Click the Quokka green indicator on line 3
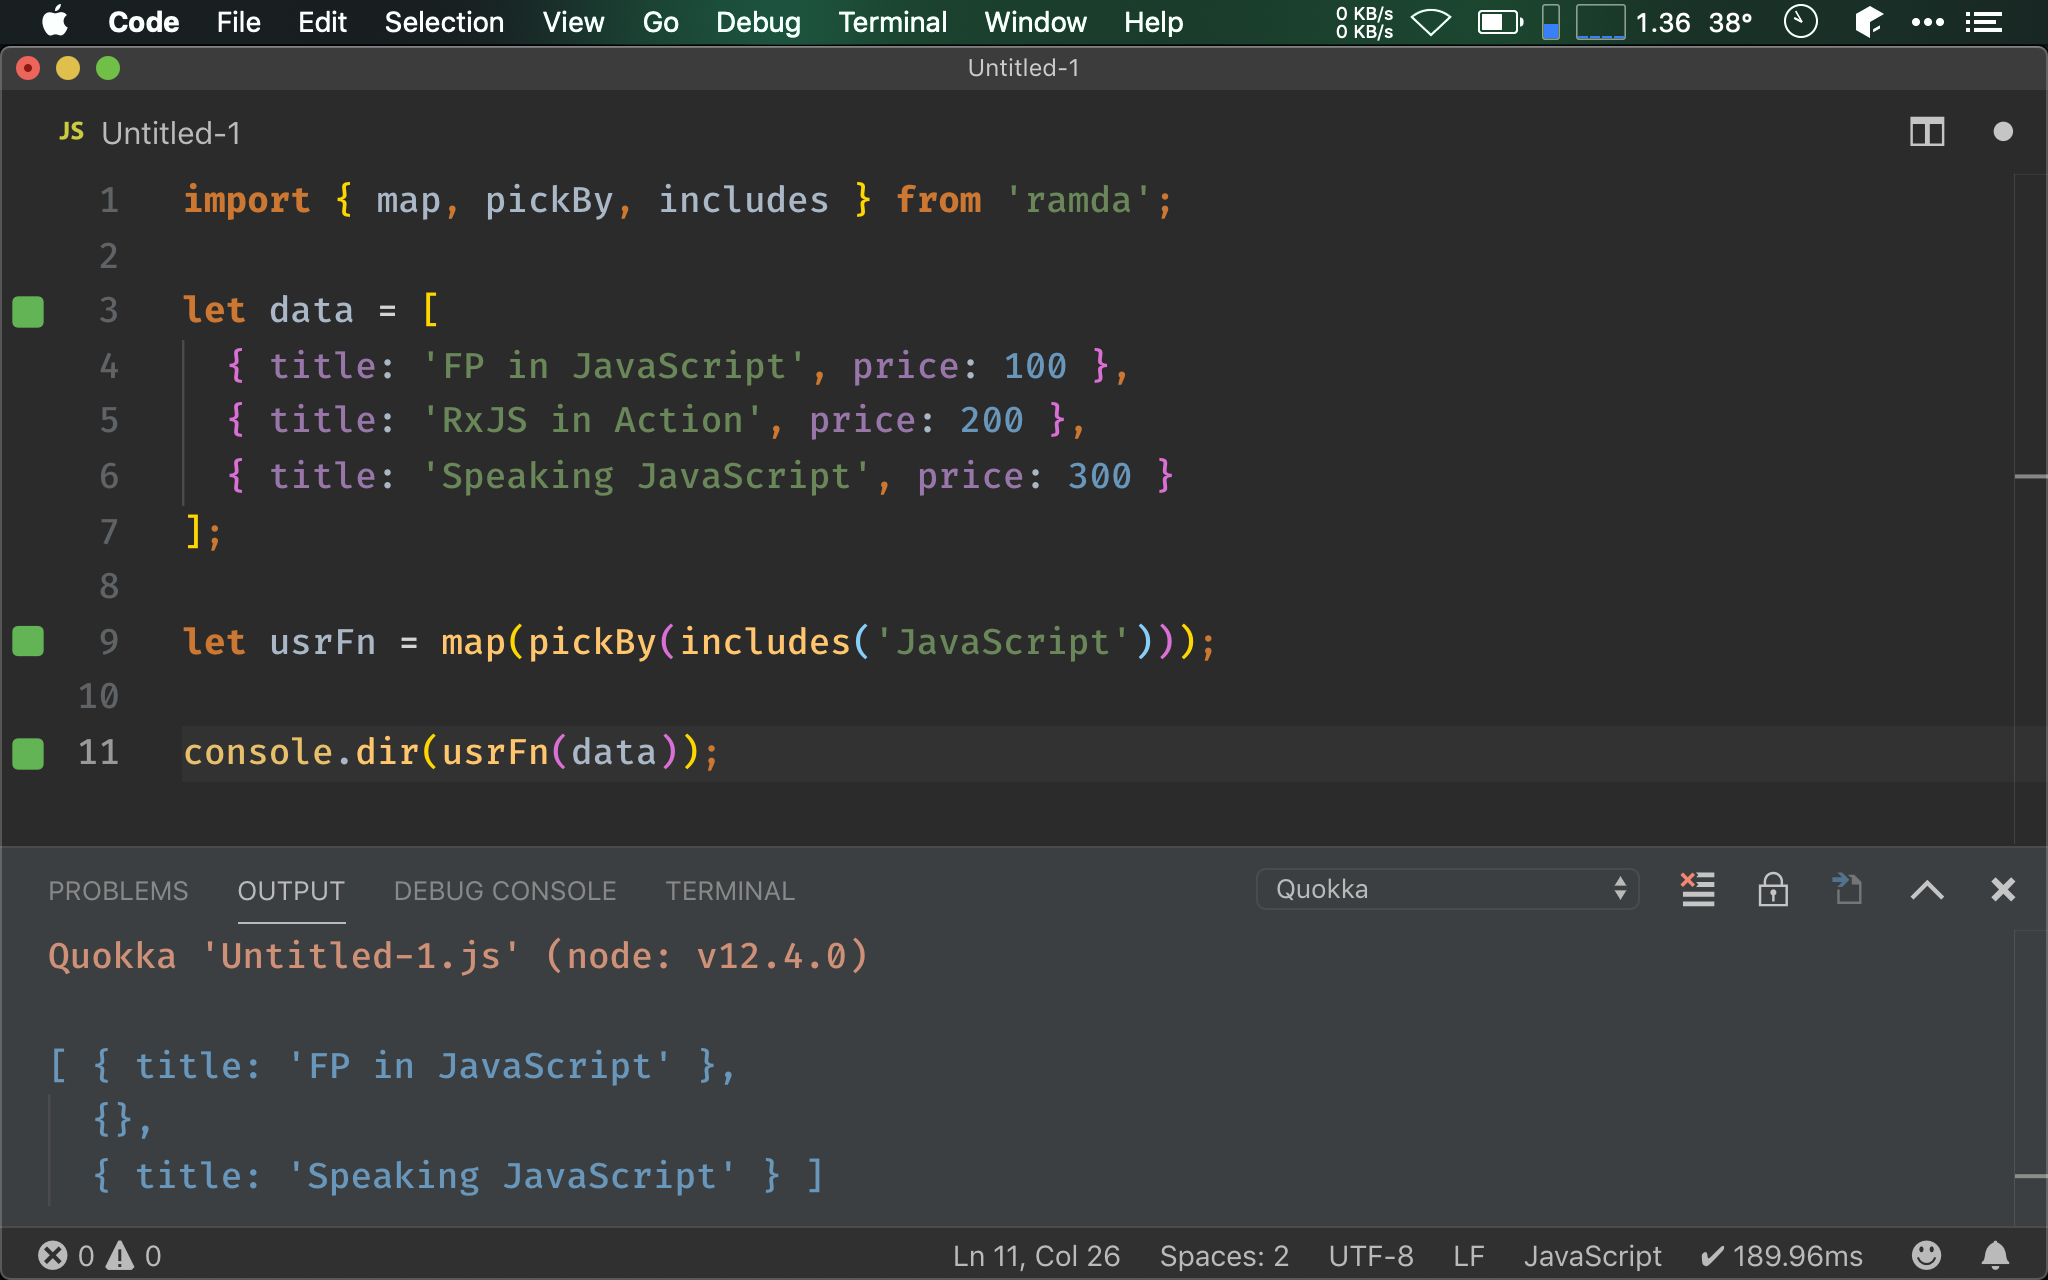This screenshot has width=2048, height=1280. click(x=28, y=311)
